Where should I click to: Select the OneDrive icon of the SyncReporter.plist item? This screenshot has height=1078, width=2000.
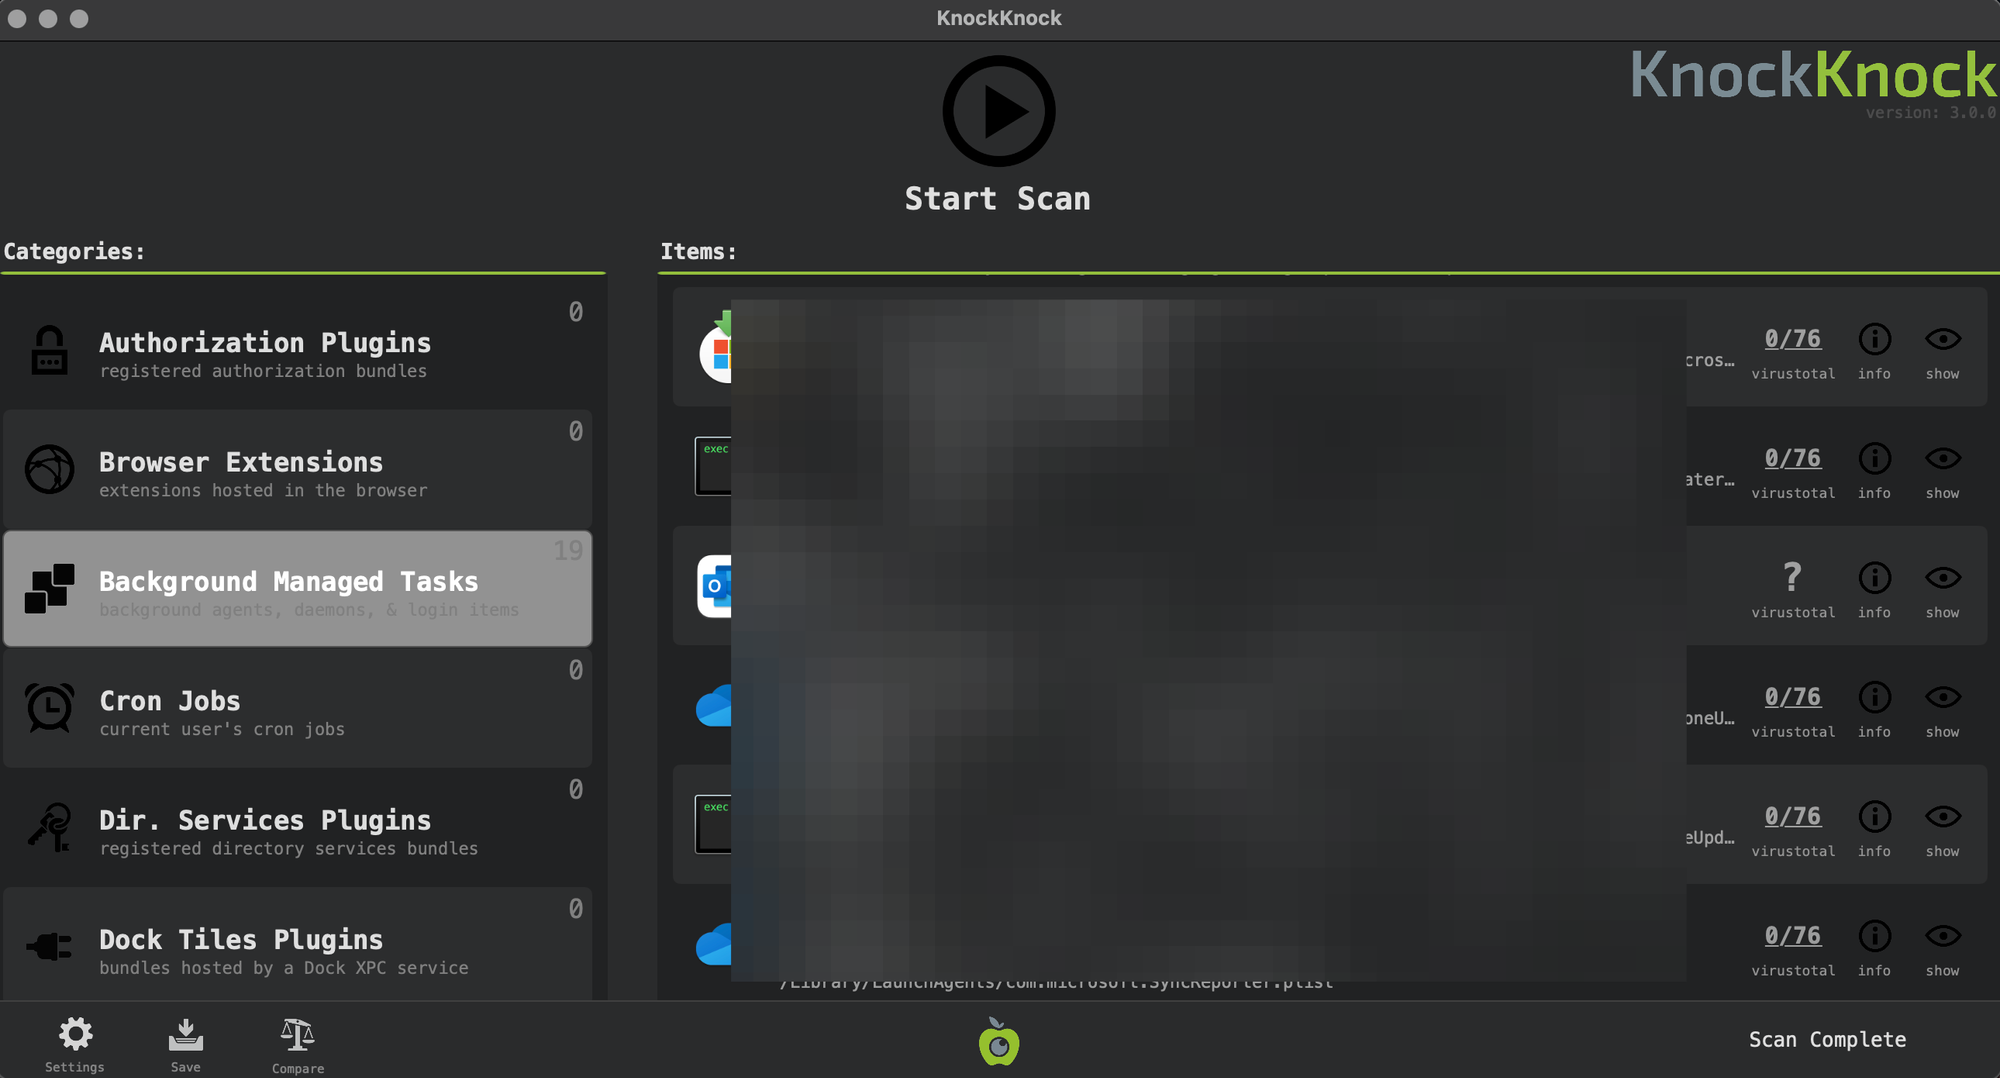coord(714,944)
